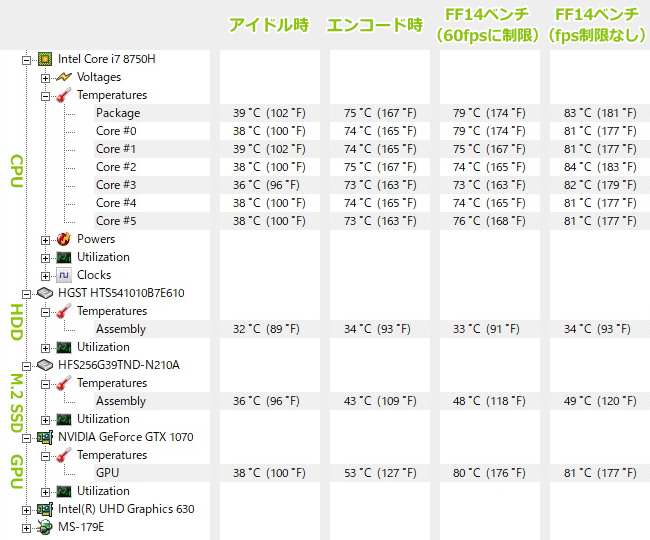Click the Clocks waveform icon
The width and height of the screenshot is (650, 540).
coord(64,275)
